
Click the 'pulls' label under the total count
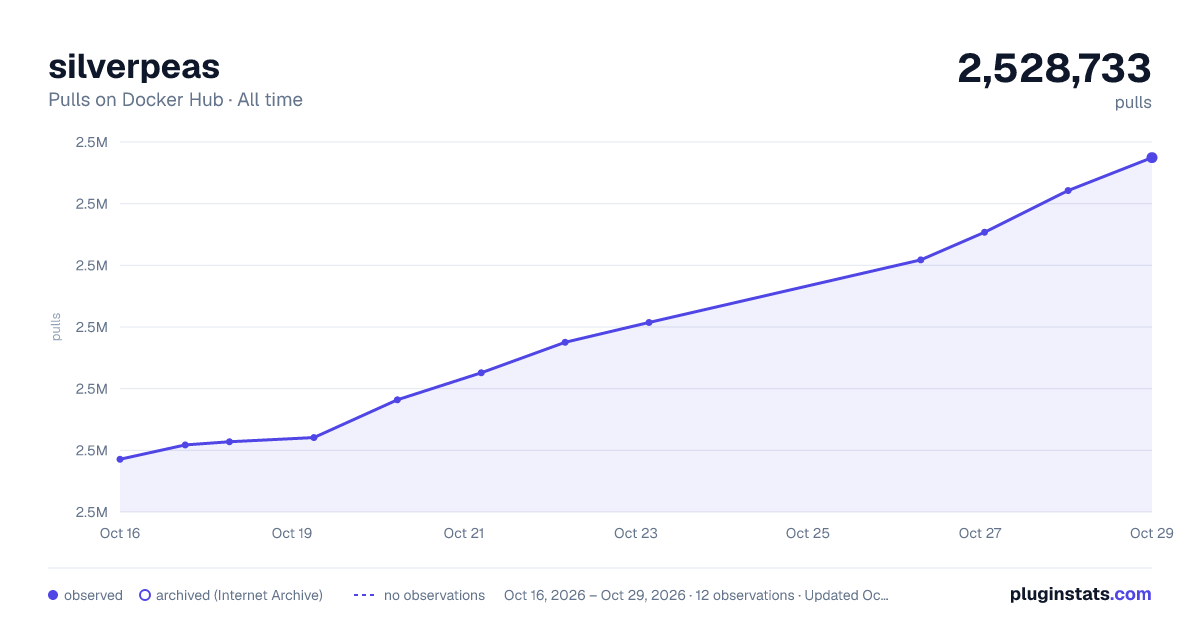[1133, 102]
